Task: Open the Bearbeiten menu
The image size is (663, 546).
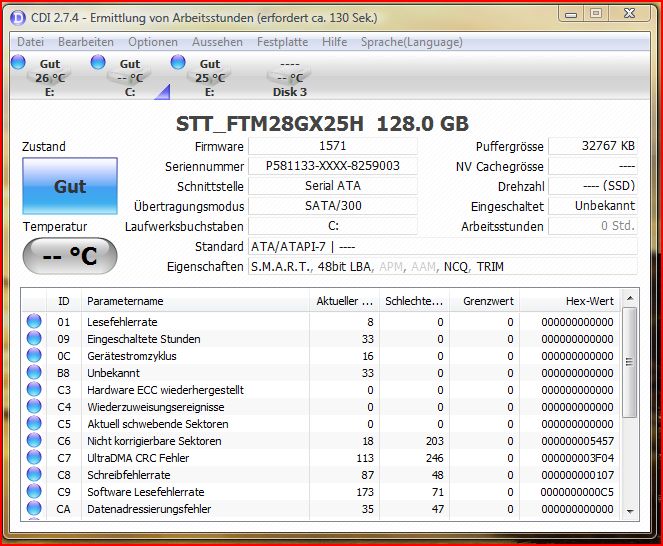Action: coord(86,42)
